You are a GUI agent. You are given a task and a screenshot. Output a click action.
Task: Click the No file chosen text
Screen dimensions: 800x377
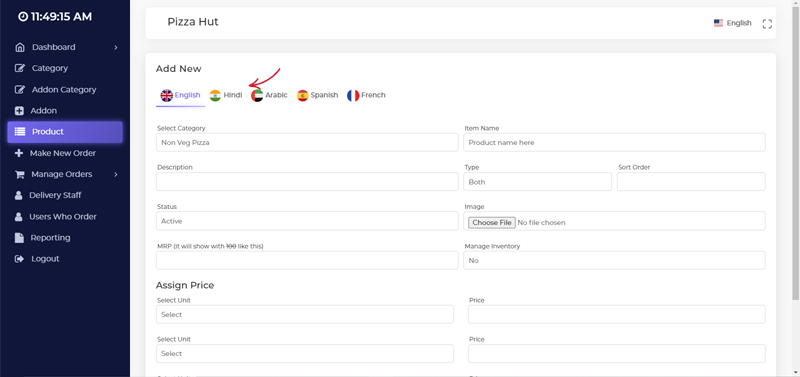pyautogui.click(x=541, y=222)
